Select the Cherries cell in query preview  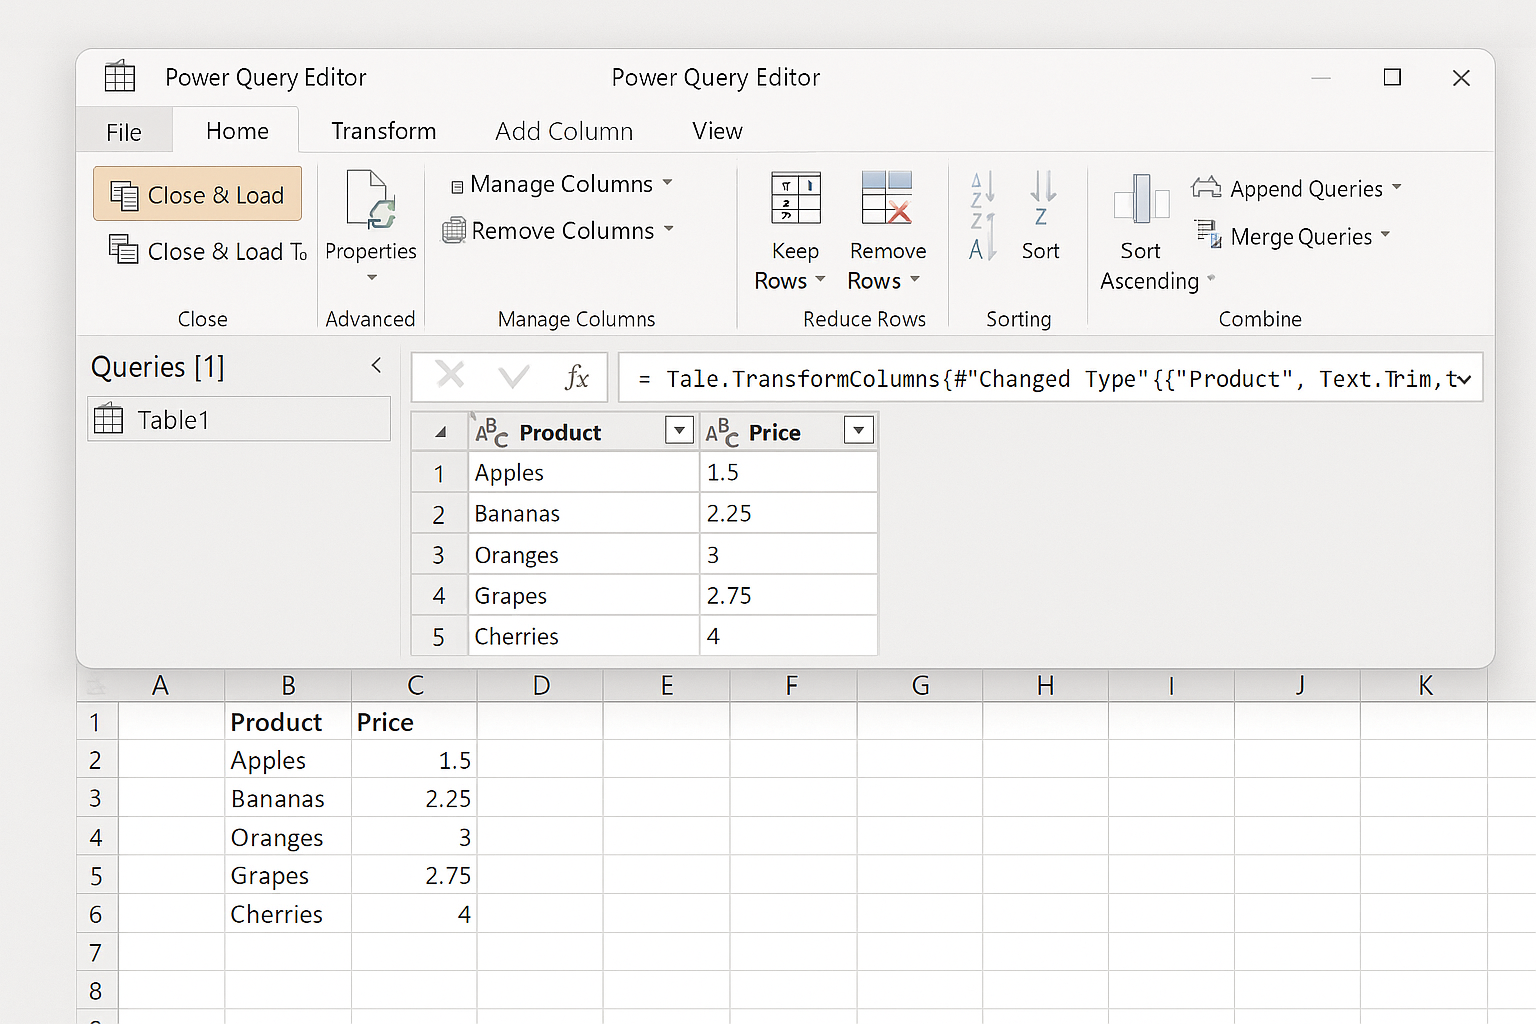584,636
